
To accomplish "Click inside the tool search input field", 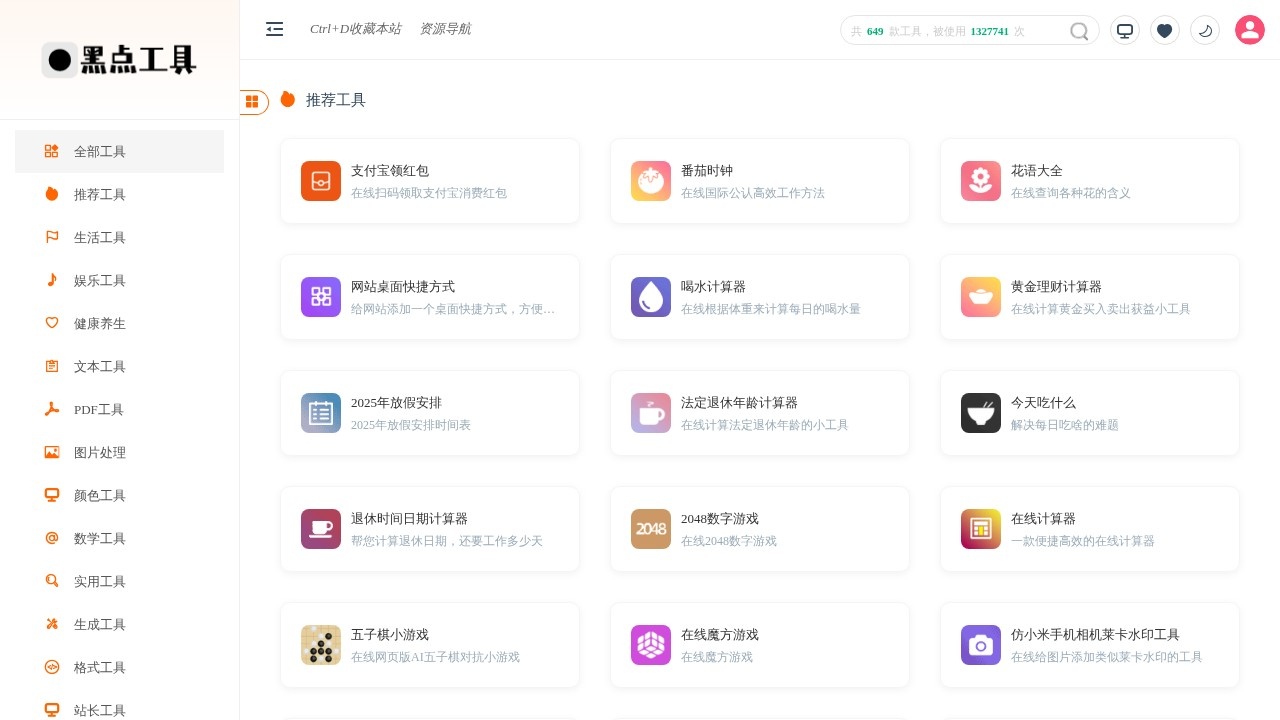I will click(x=960, y=30).
